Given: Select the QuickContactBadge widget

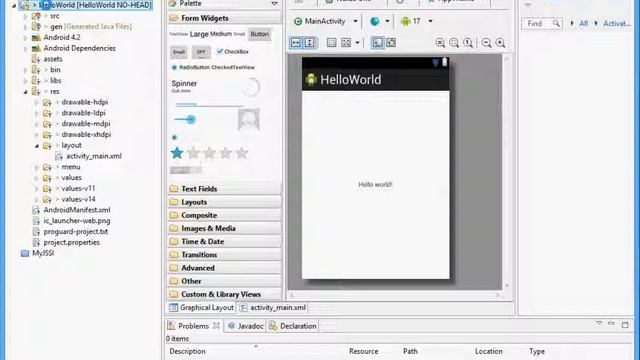Looking at the screenshot, I should 249,120.
